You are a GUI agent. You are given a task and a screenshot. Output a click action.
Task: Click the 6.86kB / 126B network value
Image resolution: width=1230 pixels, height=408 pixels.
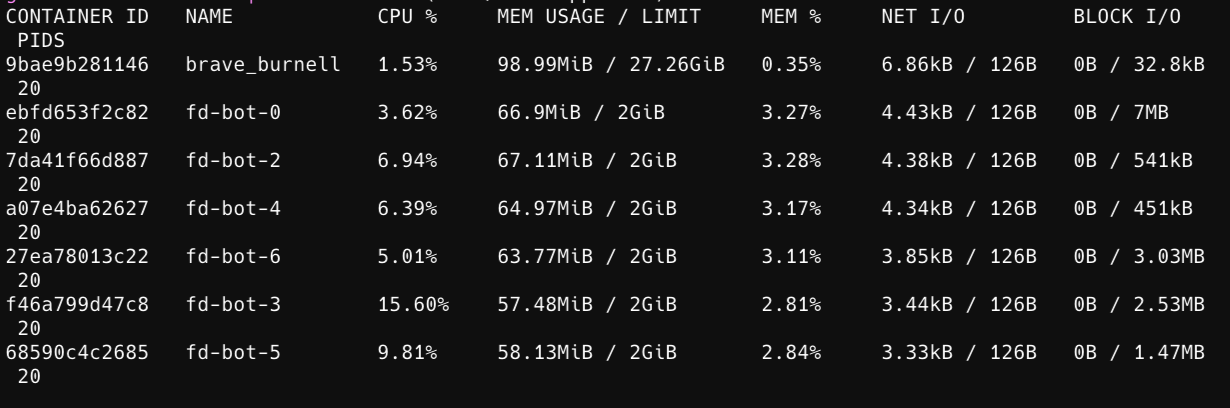[959, 65]
